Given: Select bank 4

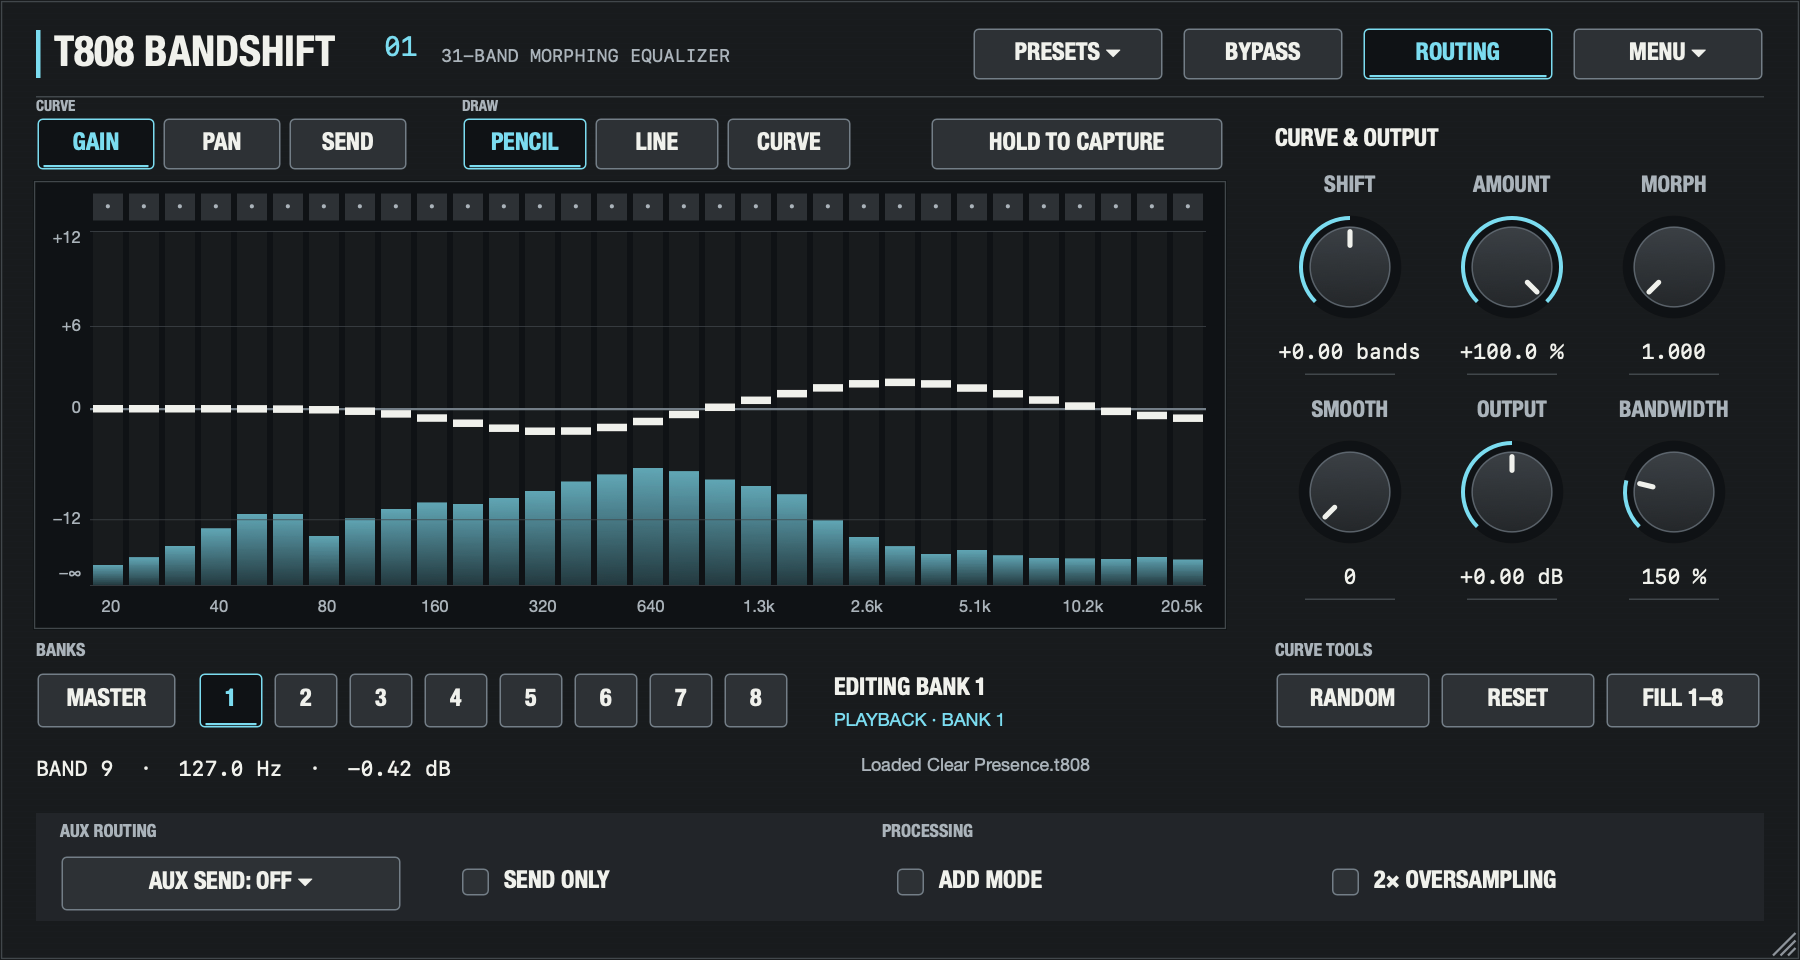Looking at the screenshot, I should pyautogui.click(x=456, y=700).
